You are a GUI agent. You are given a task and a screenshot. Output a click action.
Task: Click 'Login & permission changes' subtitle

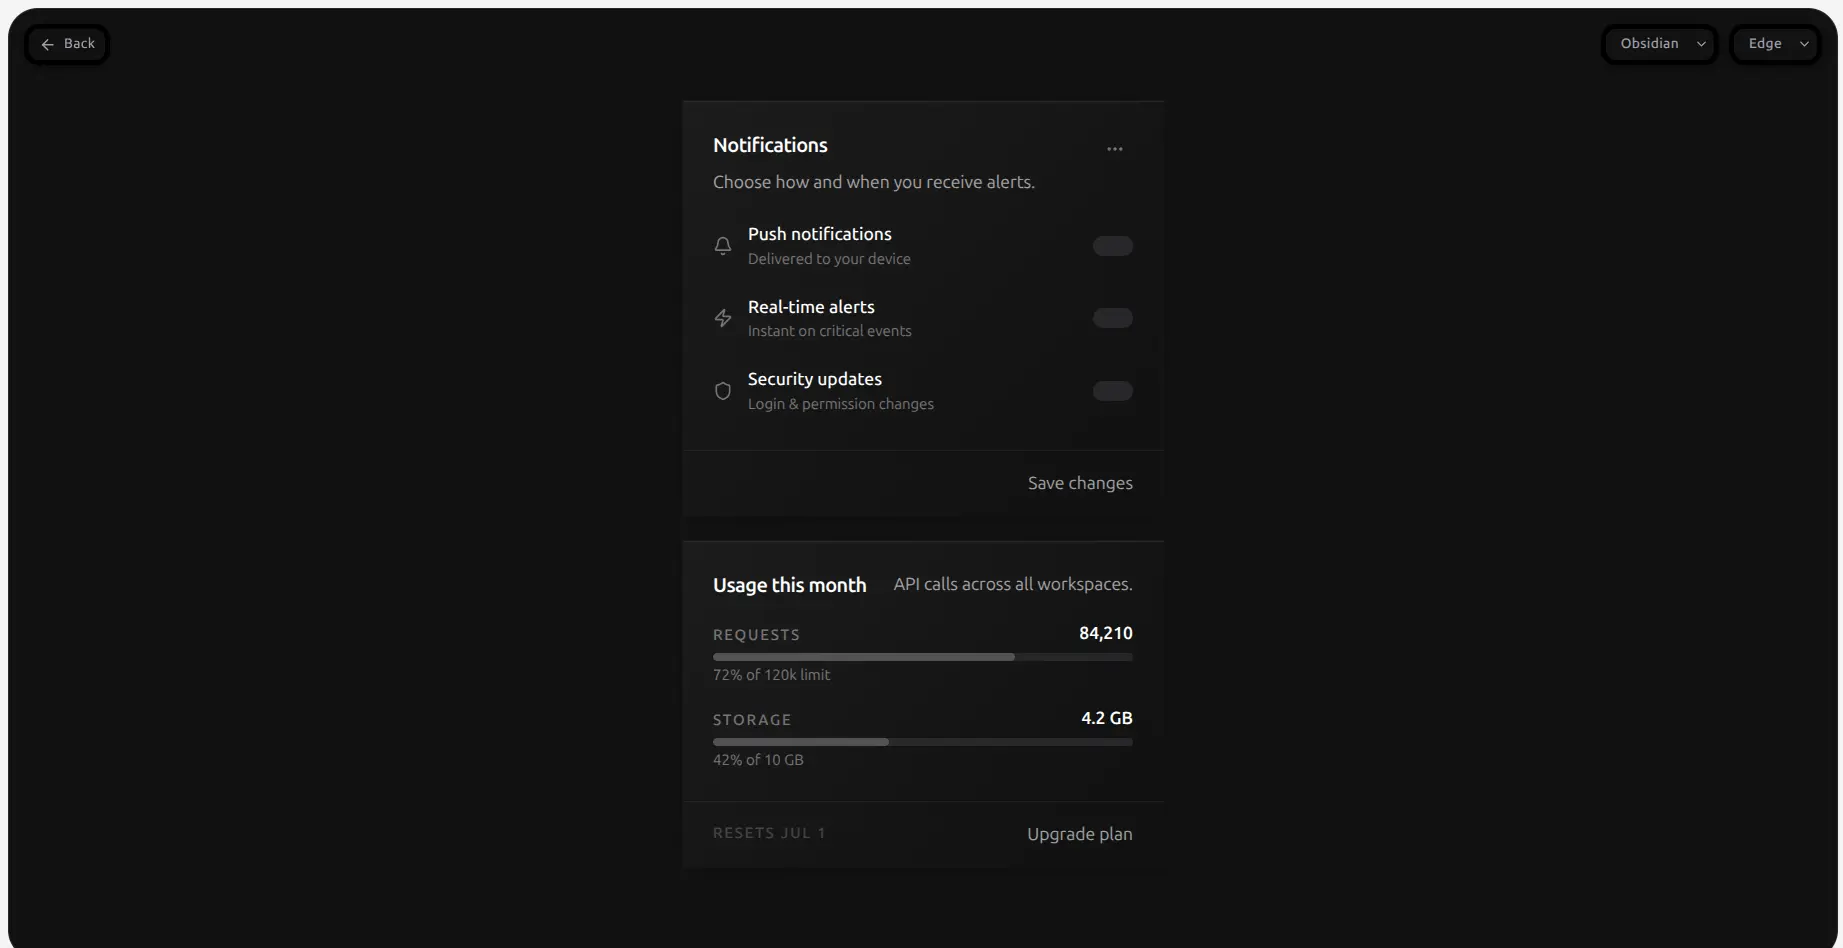tap(841, 404)
